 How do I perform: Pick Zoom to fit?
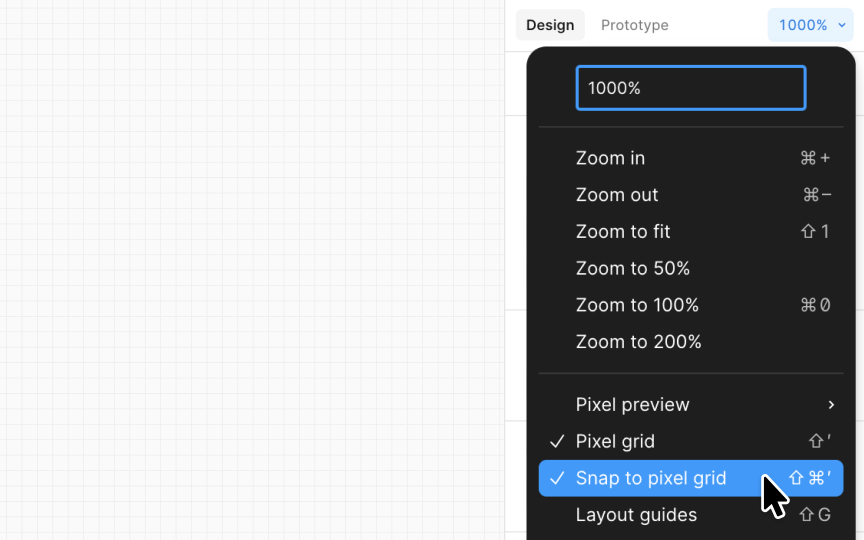pyautogui.click(x=691, y=231)
